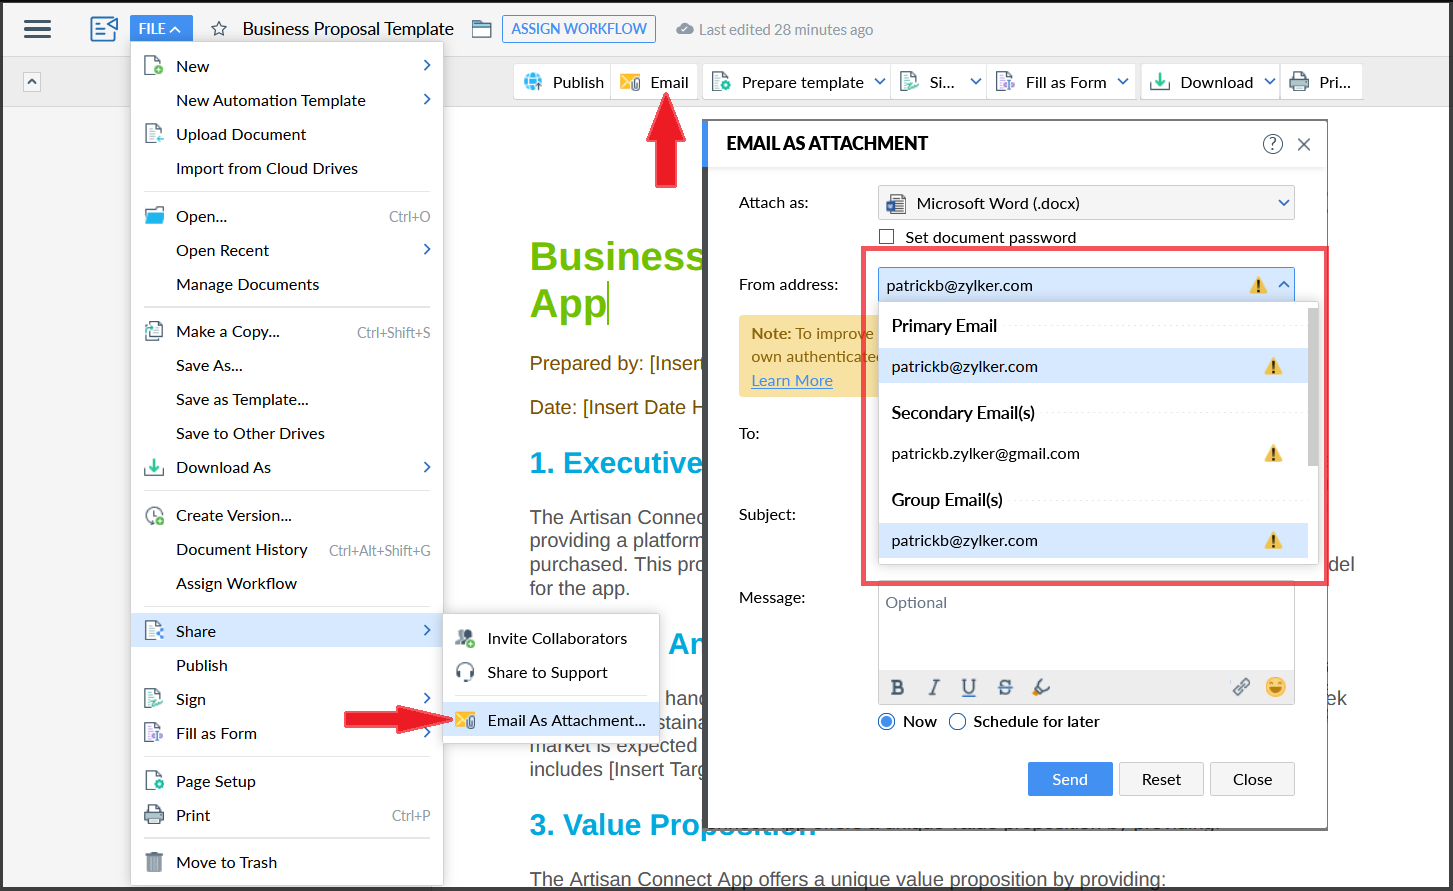Click the Sign toolbar button
The height and width of the screenshot is (891, 1453).
(x=928, y=82)
